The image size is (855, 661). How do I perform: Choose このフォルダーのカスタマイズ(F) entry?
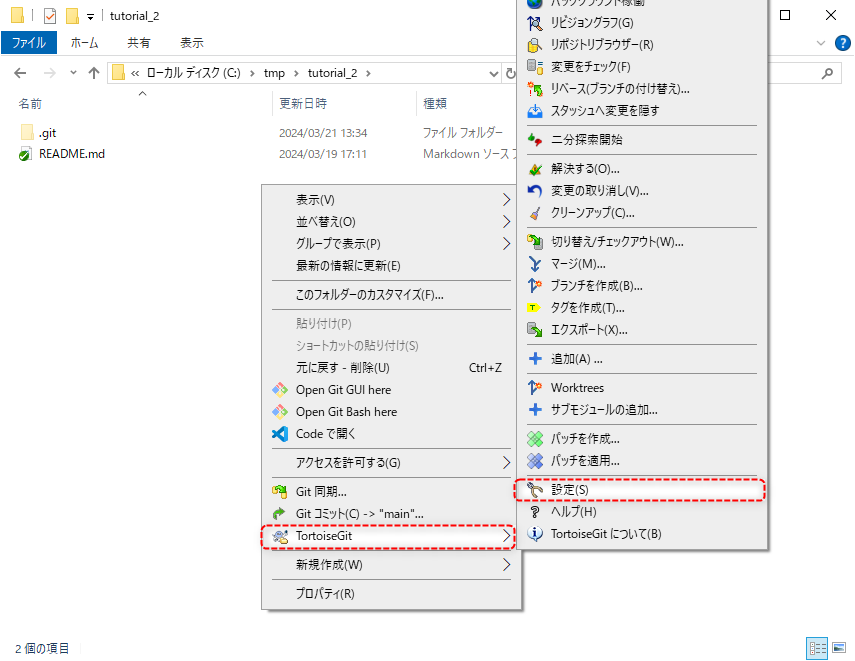391,295
